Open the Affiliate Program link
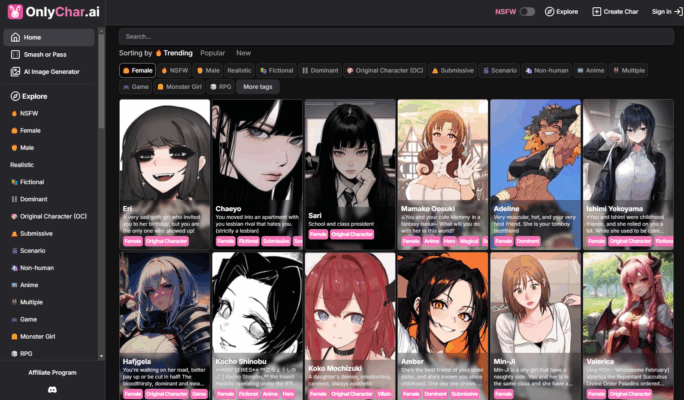Viewport: 684px width, 400px height. point(51,372)
